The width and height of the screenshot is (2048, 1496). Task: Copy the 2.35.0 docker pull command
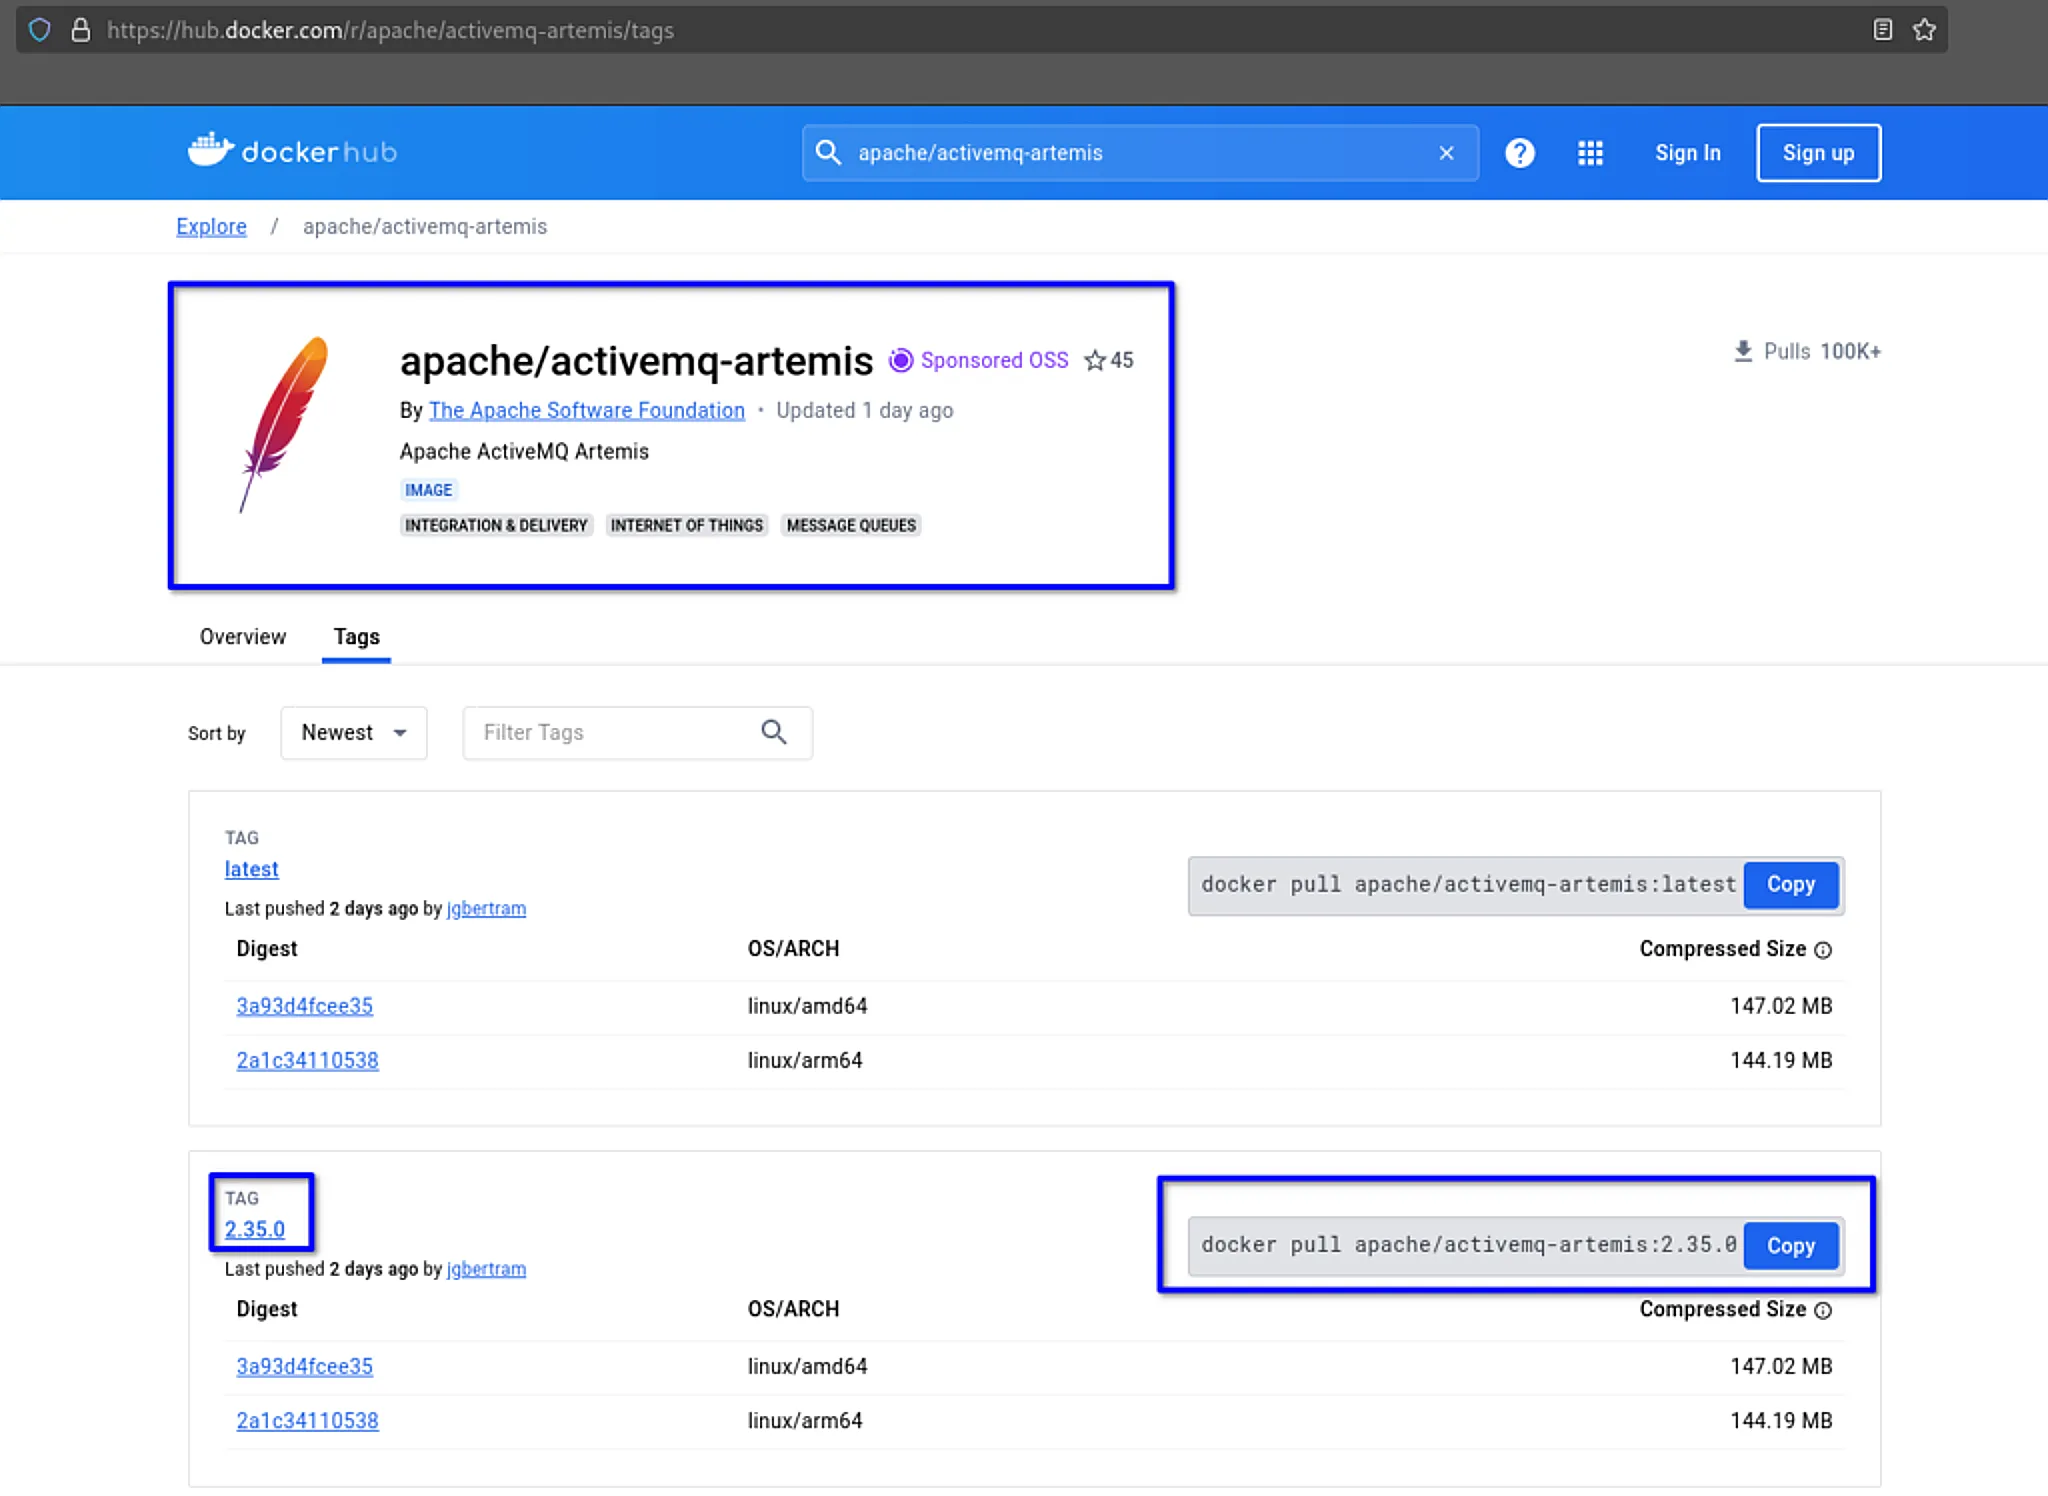(1790, 1246)
